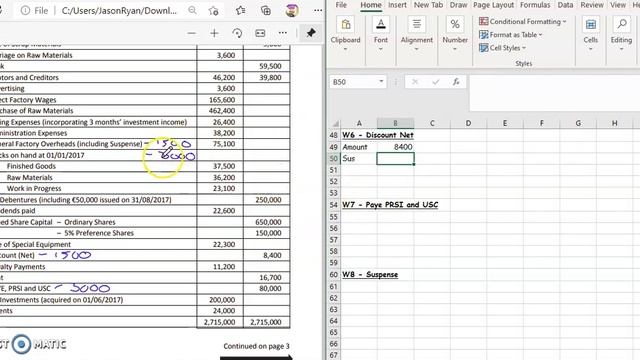Viewport: 640px width, 360px height.
Task: Click the Select All corner triangle
Action: tap(335, 123)
